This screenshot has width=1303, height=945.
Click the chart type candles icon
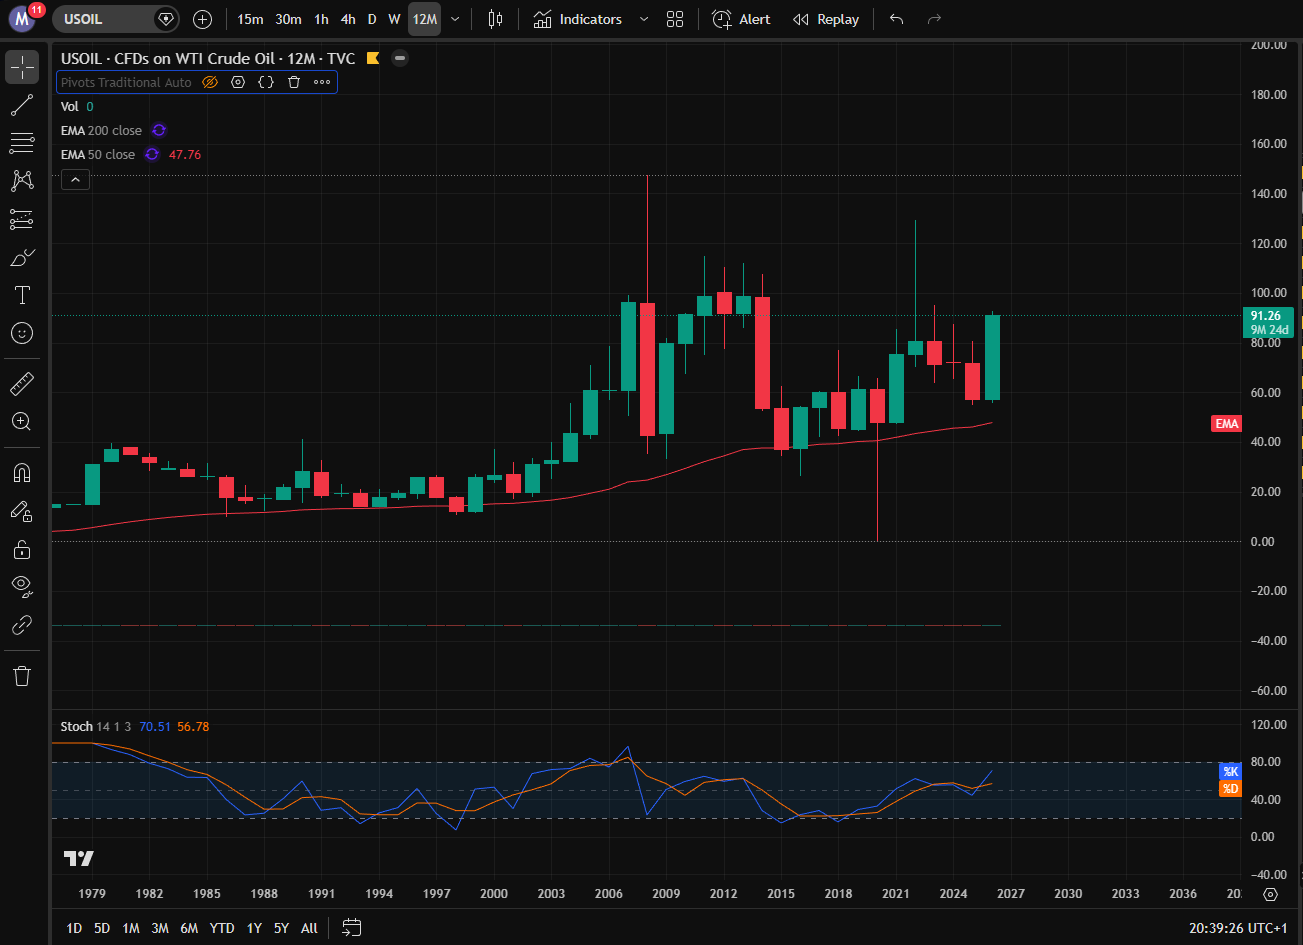point(495,19)
